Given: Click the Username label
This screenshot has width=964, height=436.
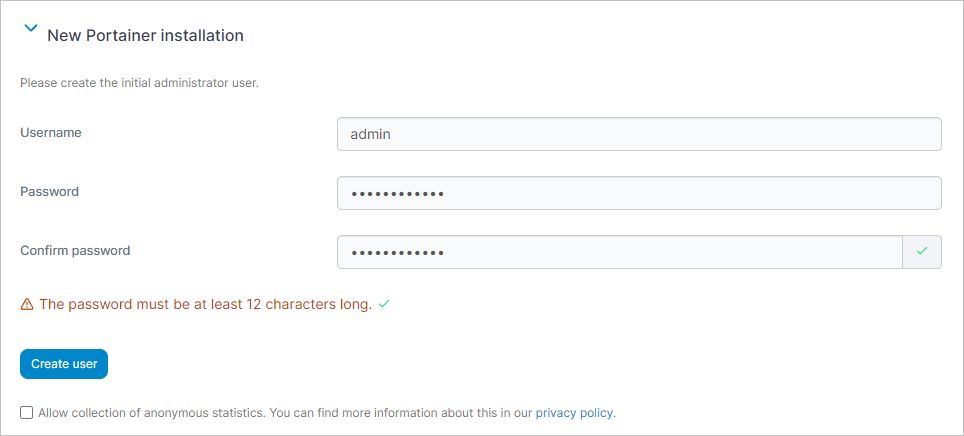Looking at the screenshot, I should pyautogui.click(x=50, y=132).
